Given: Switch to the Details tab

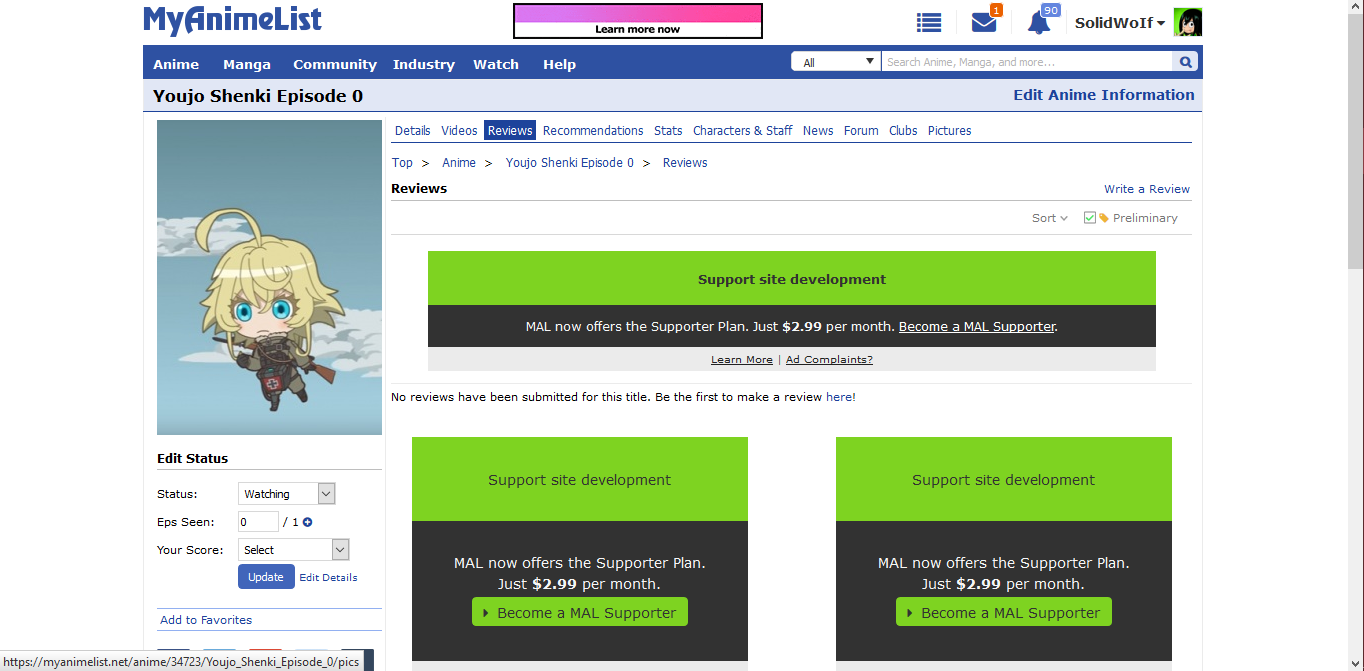Looking at the screenshot, I should [x=413, y=131].
